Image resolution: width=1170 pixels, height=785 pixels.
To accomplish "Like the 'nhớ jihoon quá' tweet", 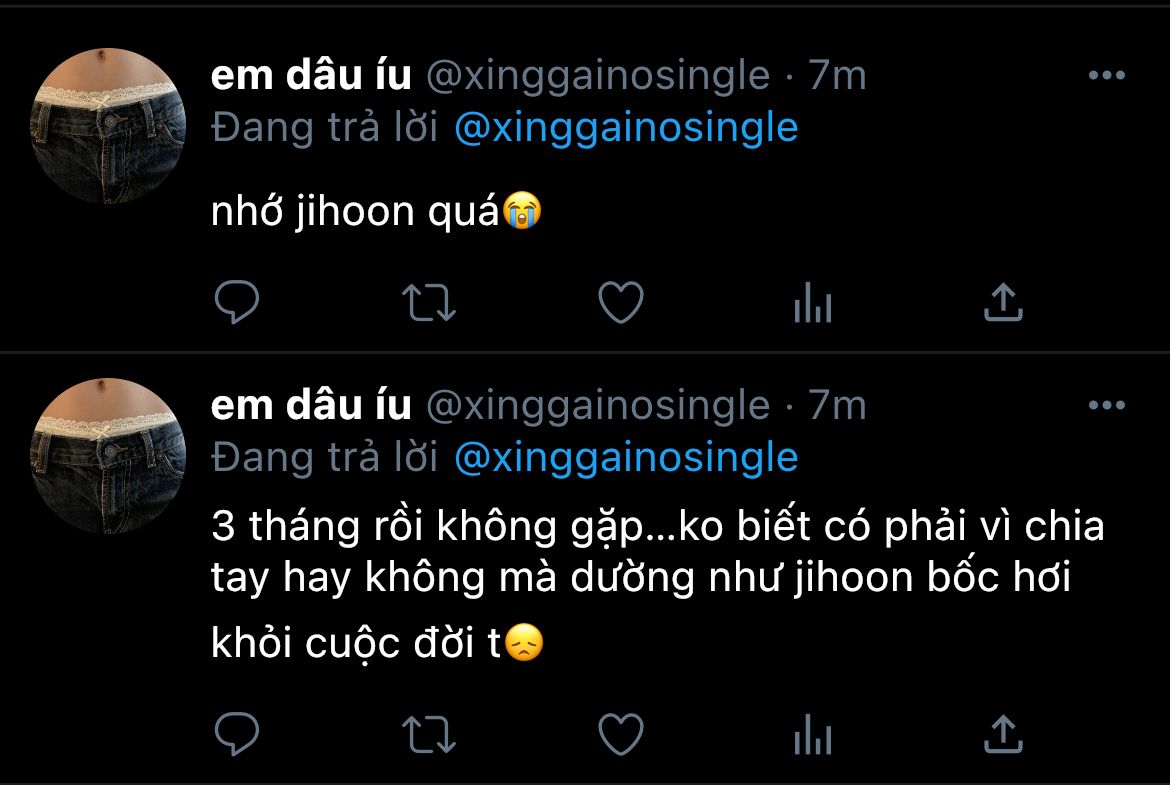I will pos(621,302).
